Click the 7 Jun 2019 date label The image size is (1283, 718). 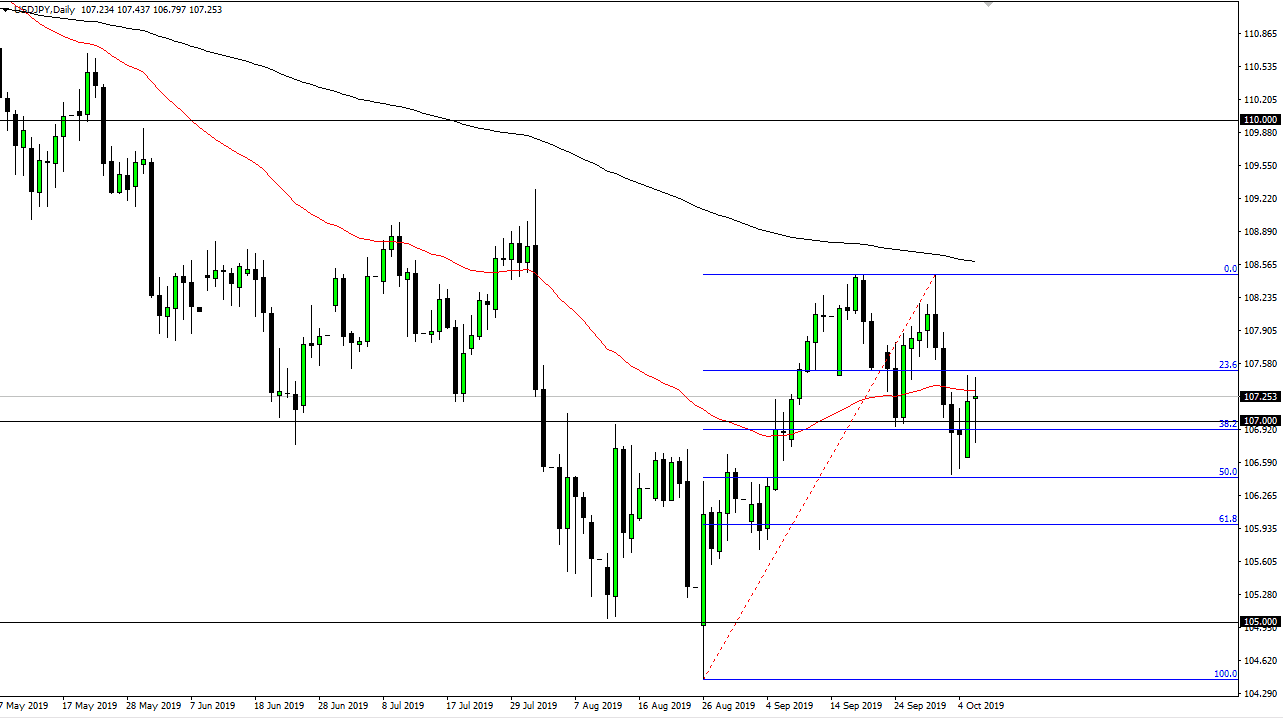[x=213, y=706]
